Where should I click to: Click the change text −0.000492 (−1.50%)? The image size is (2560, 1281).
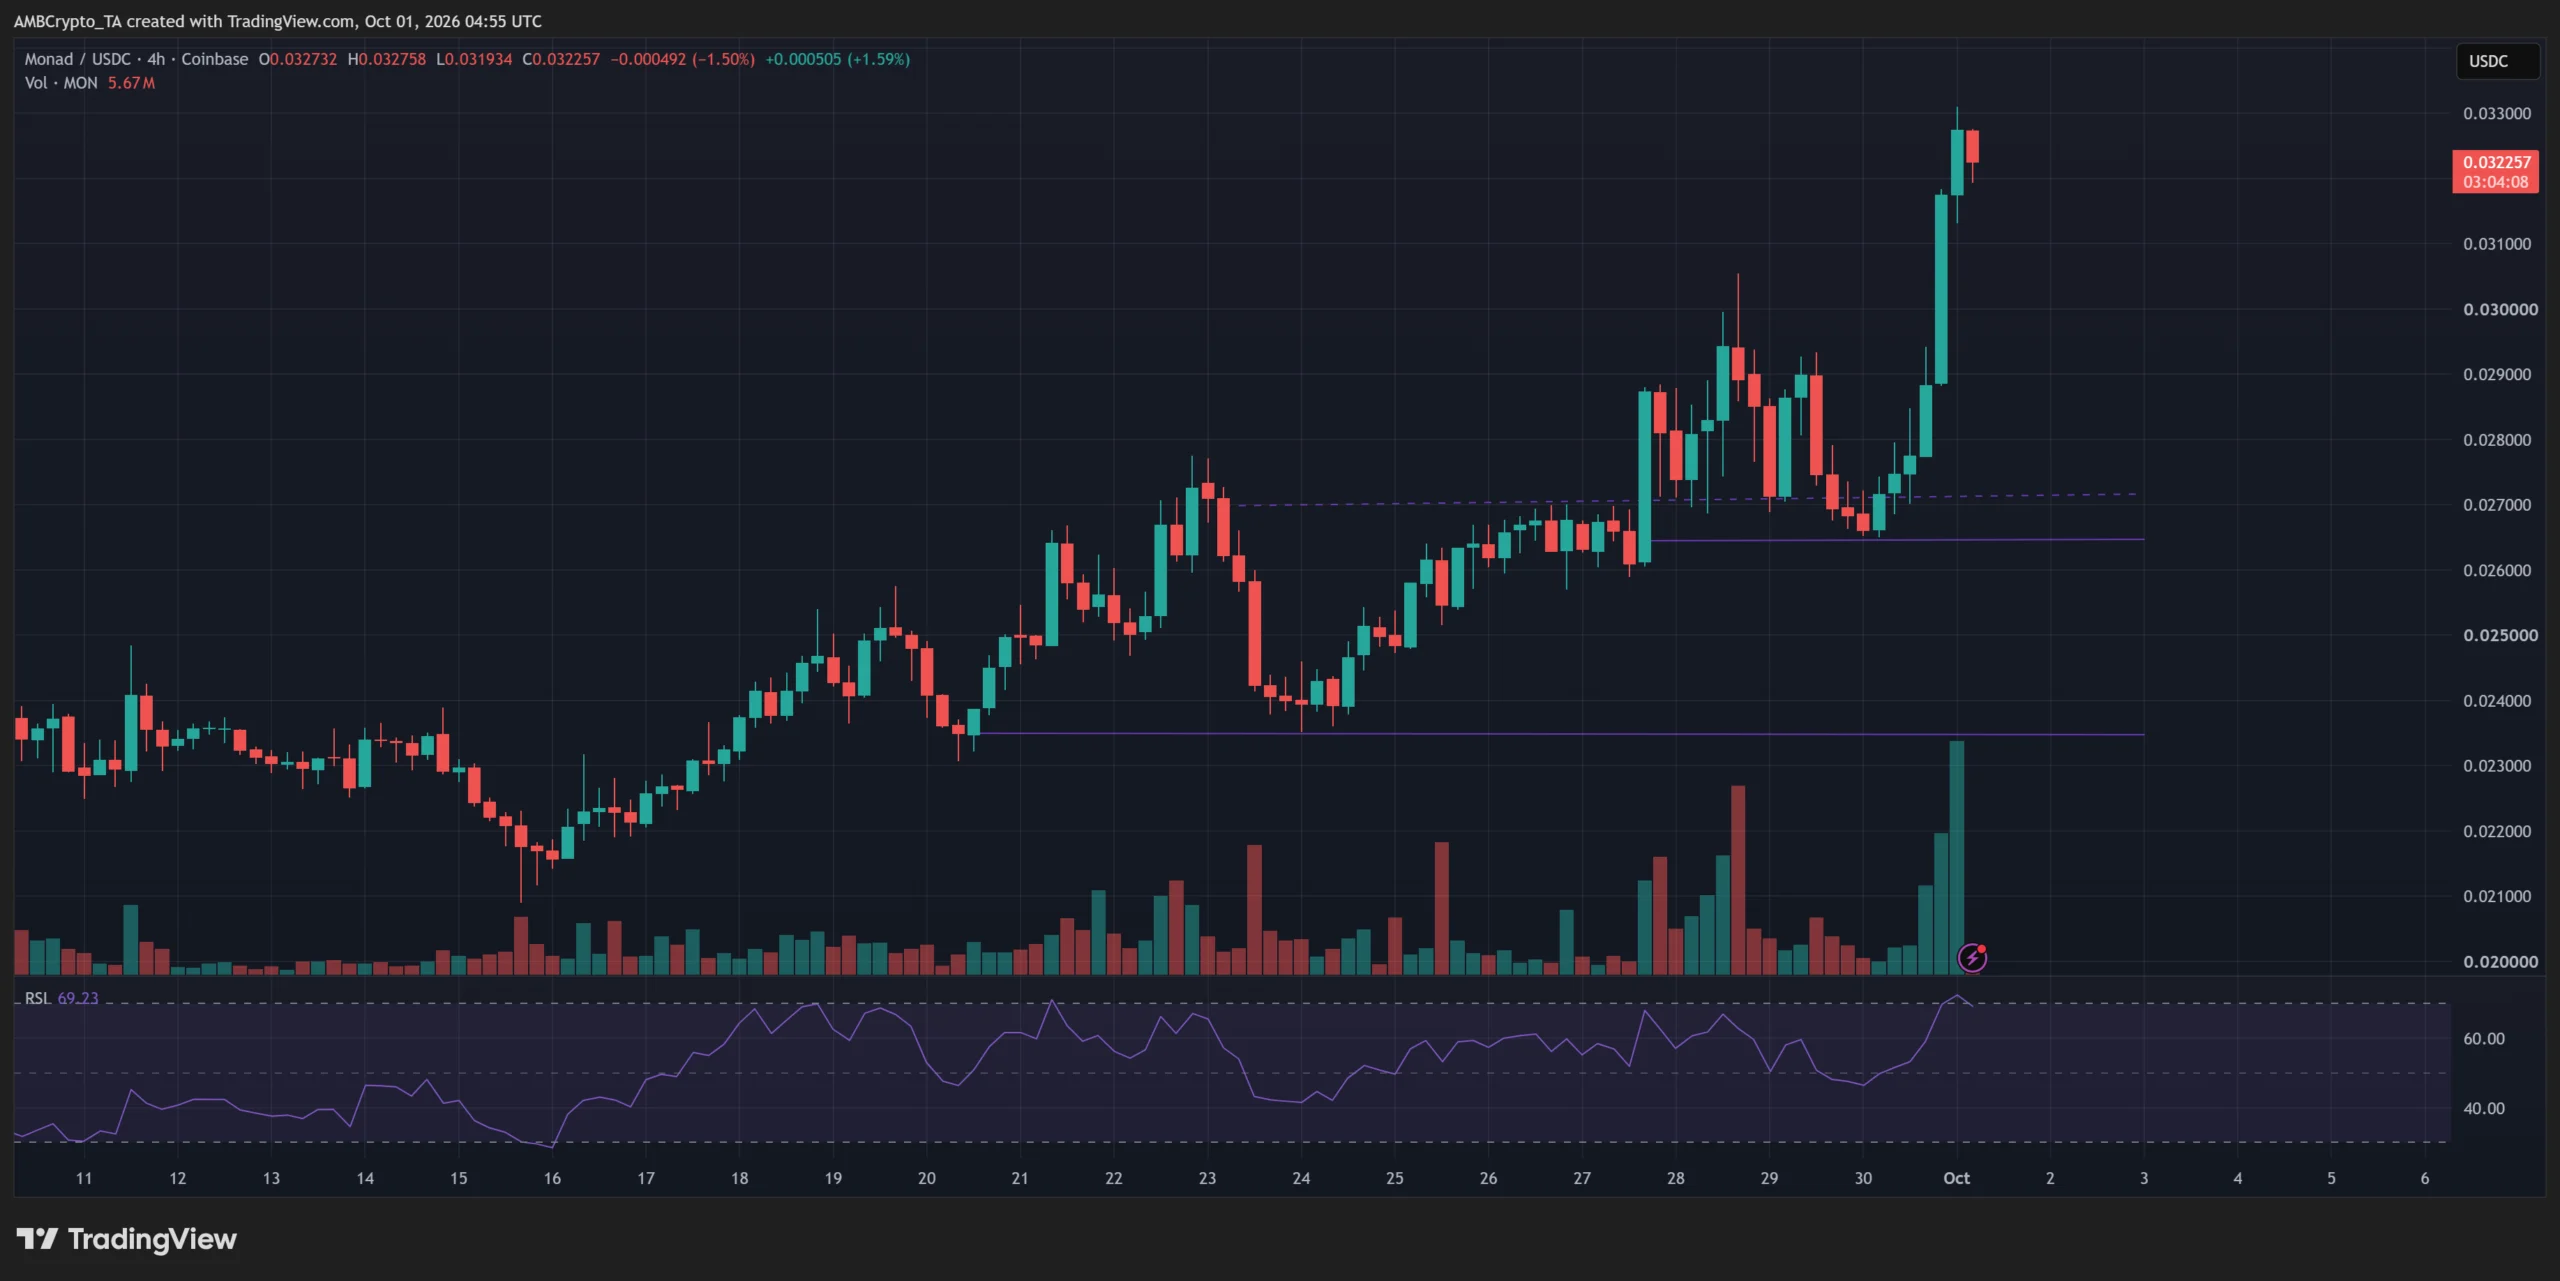[683, 59]
